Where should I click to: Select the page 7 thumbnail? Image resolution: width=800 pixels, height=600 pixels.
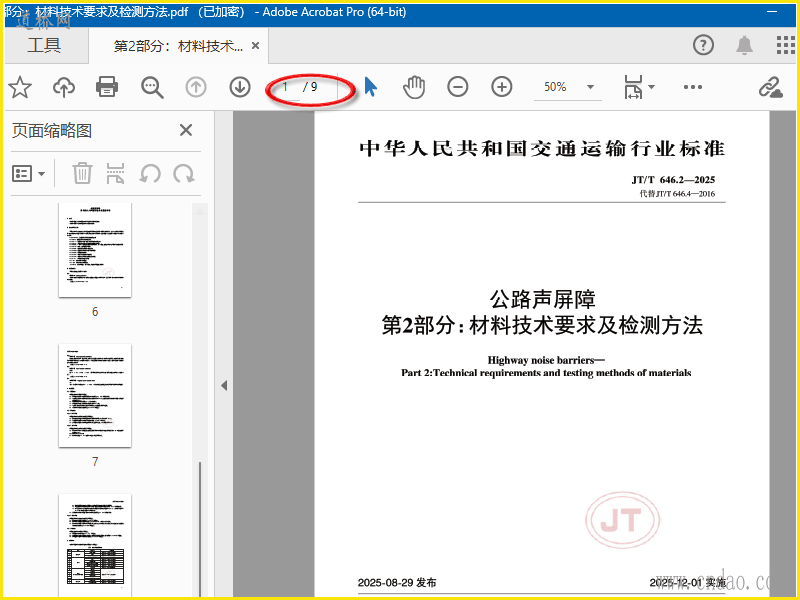coord(95,396)
